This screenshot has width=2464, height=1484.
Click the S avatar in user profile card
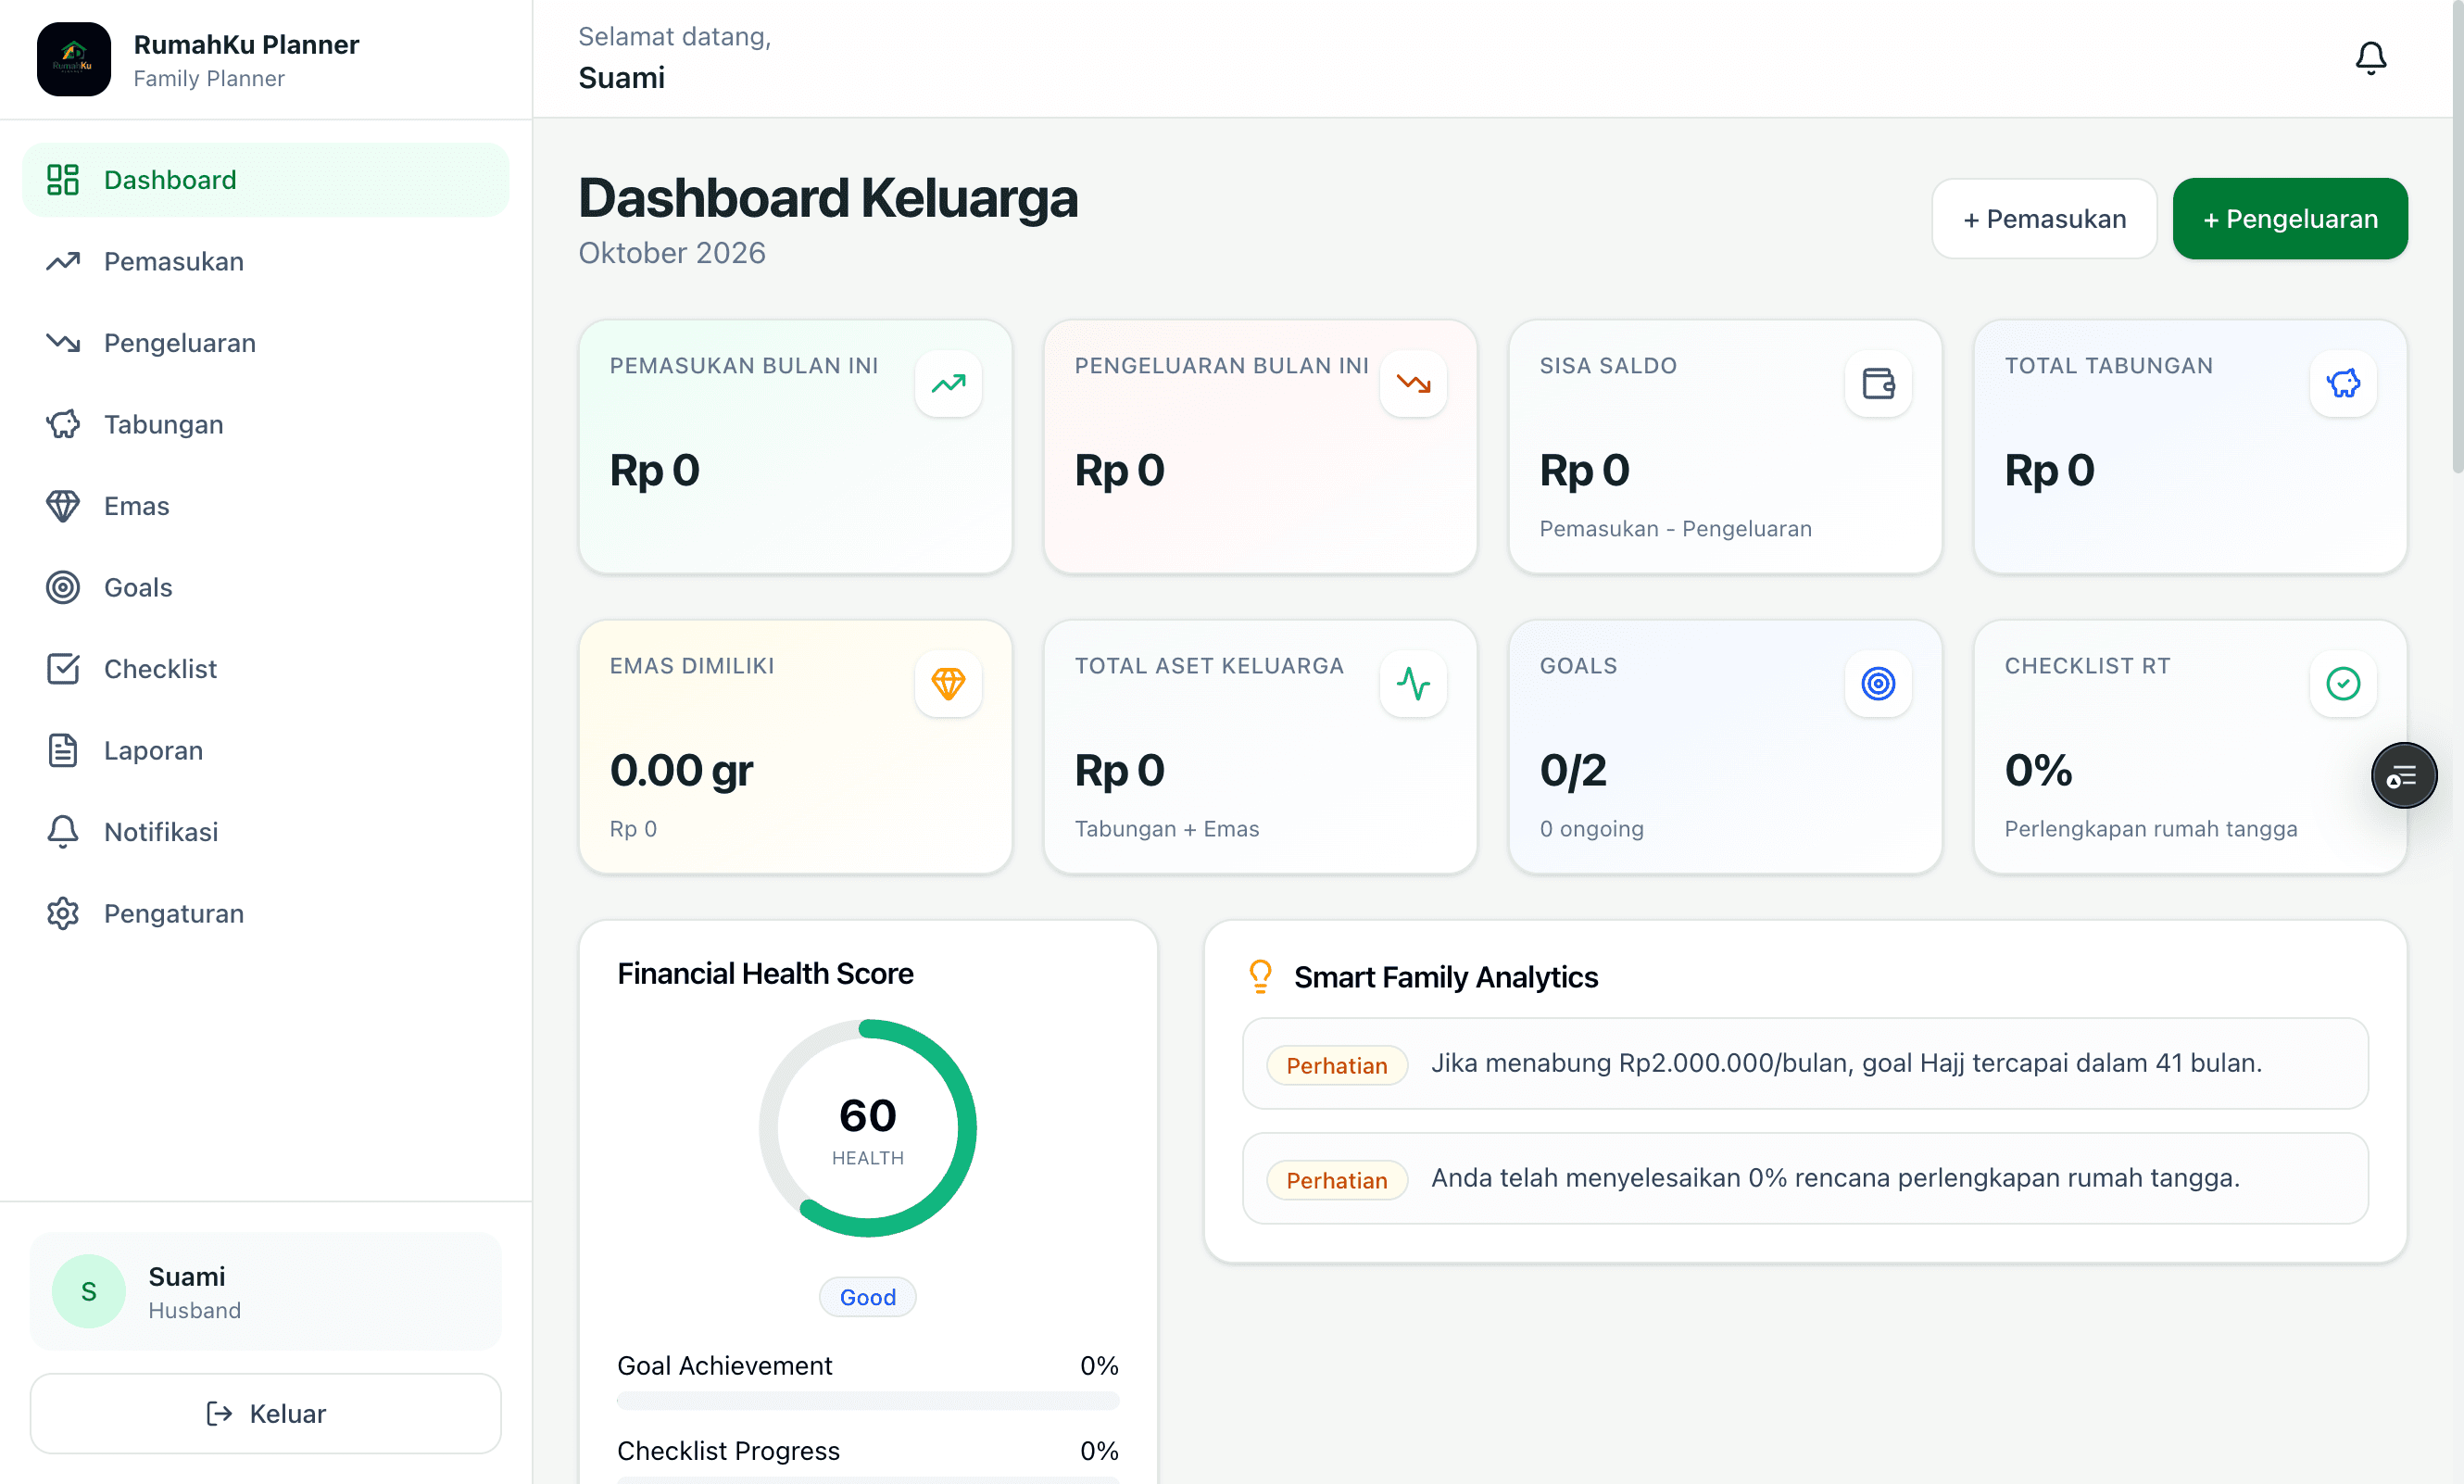89,1291
